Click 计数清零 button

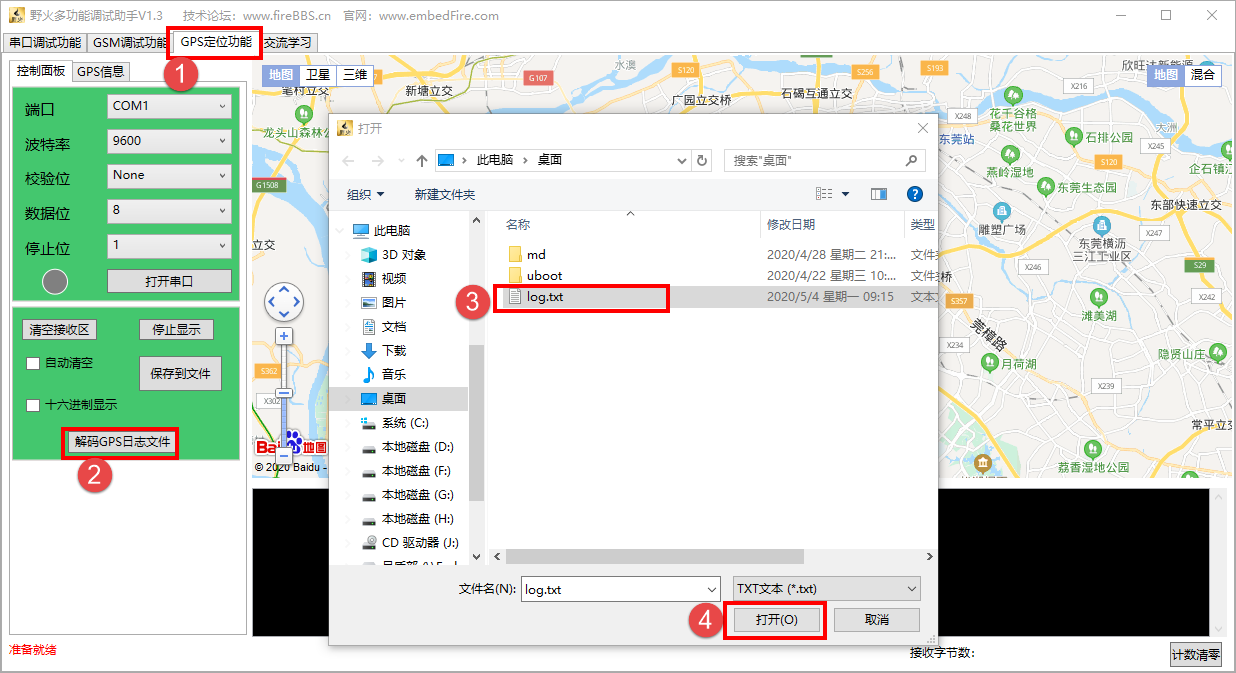[1196, 655]
